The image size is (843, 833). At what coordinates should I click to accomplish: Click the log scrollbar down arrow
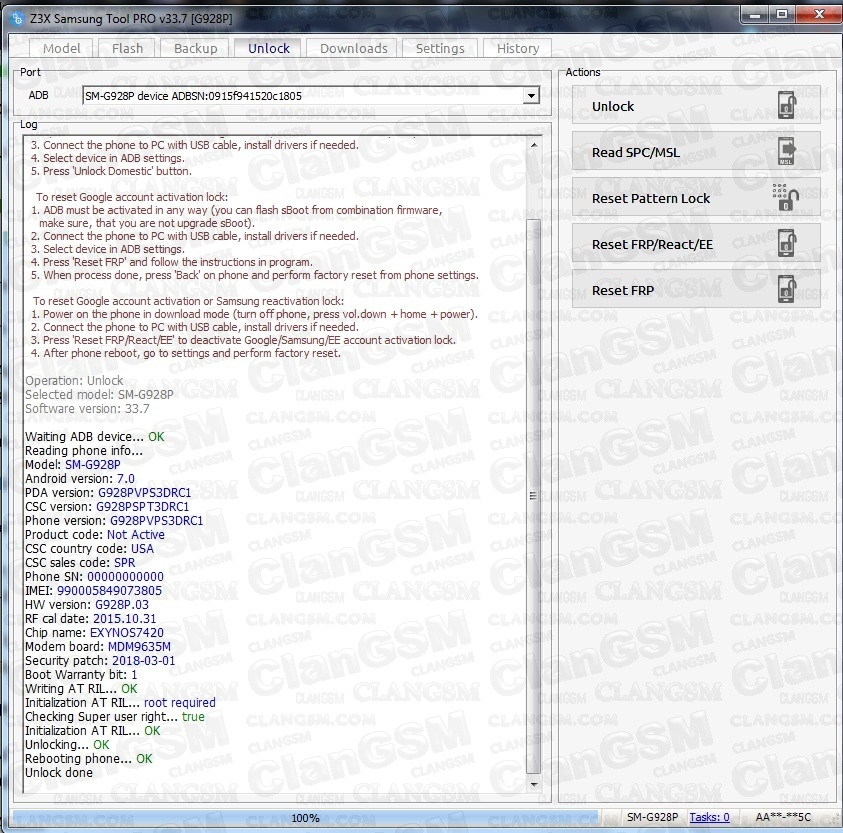[x=533, y=785]
